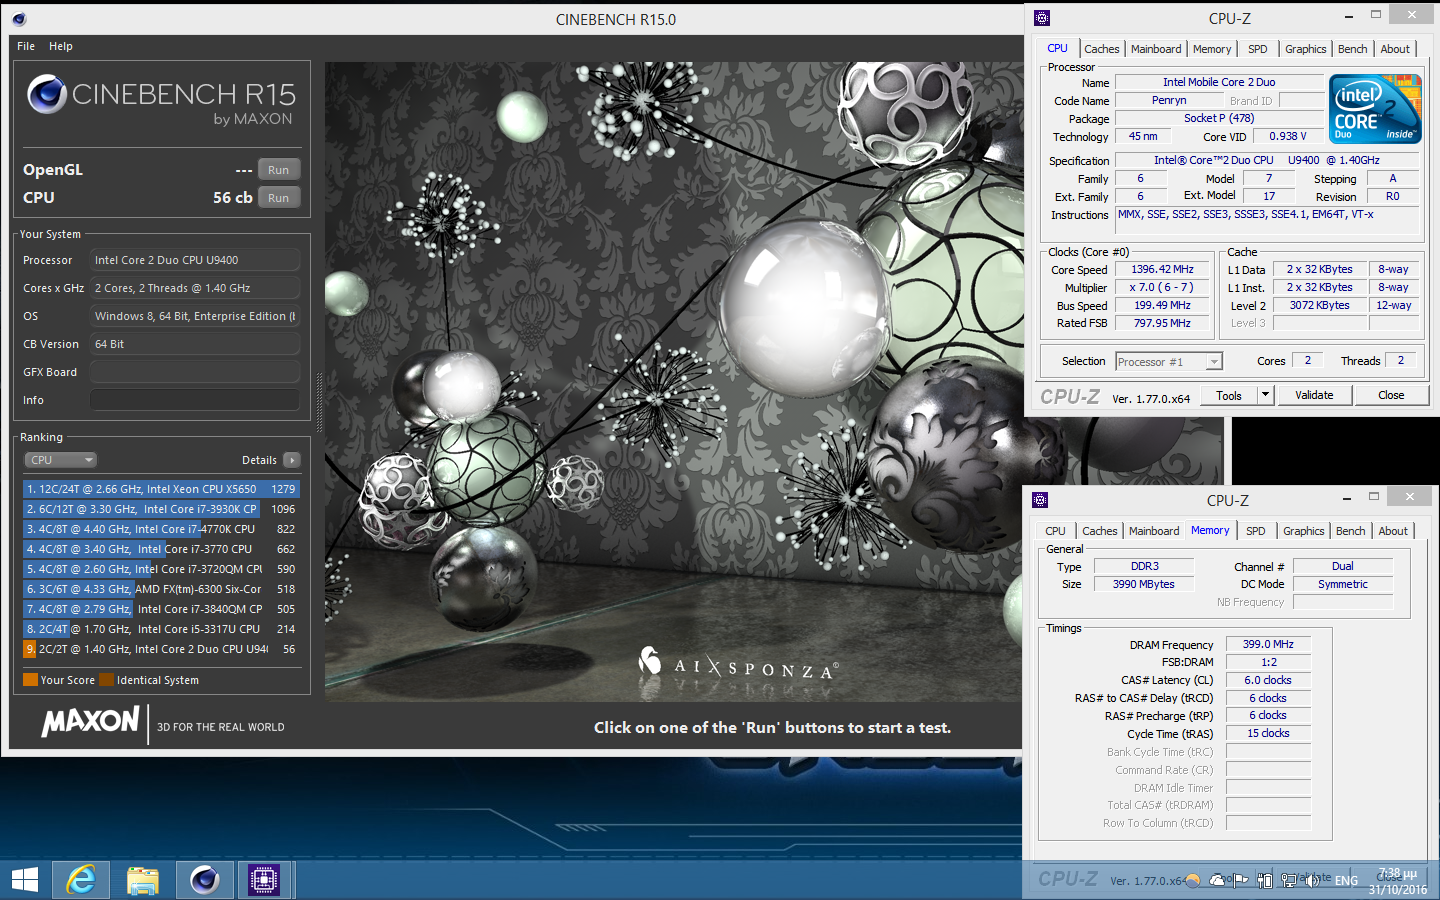Screen dimensions: 1440x900
Task: Open the CPU ranking type dropdown
Action: click(x=60, y=460)
